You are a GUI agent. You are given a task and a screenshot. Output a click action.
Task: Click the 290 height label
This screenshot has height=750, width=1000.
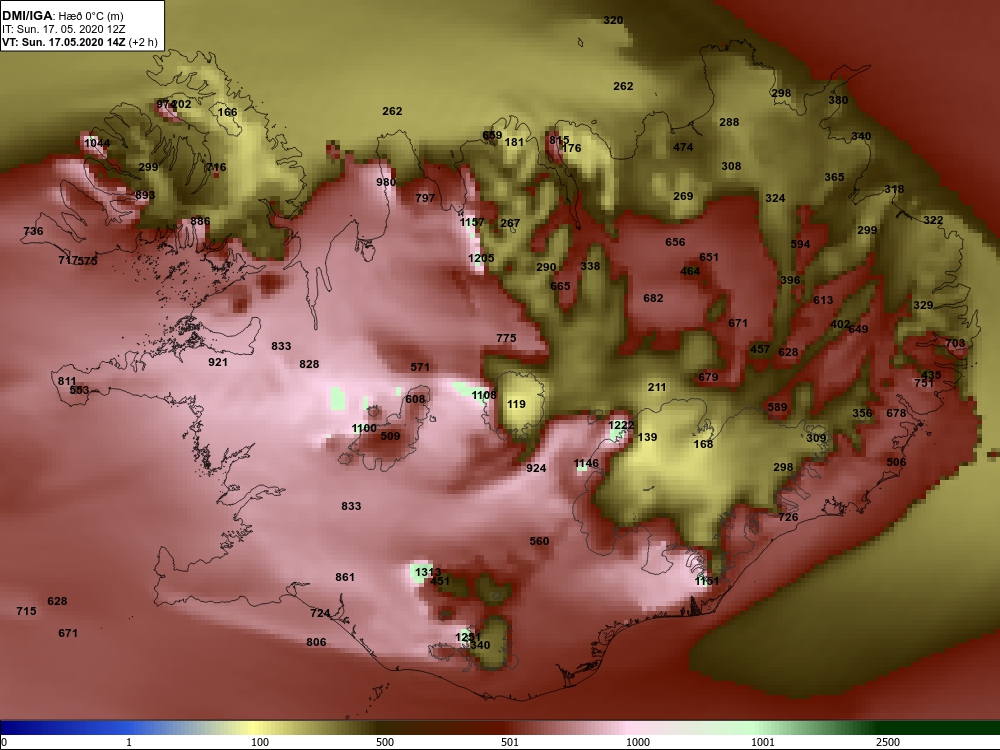click(x=546, y=267)
